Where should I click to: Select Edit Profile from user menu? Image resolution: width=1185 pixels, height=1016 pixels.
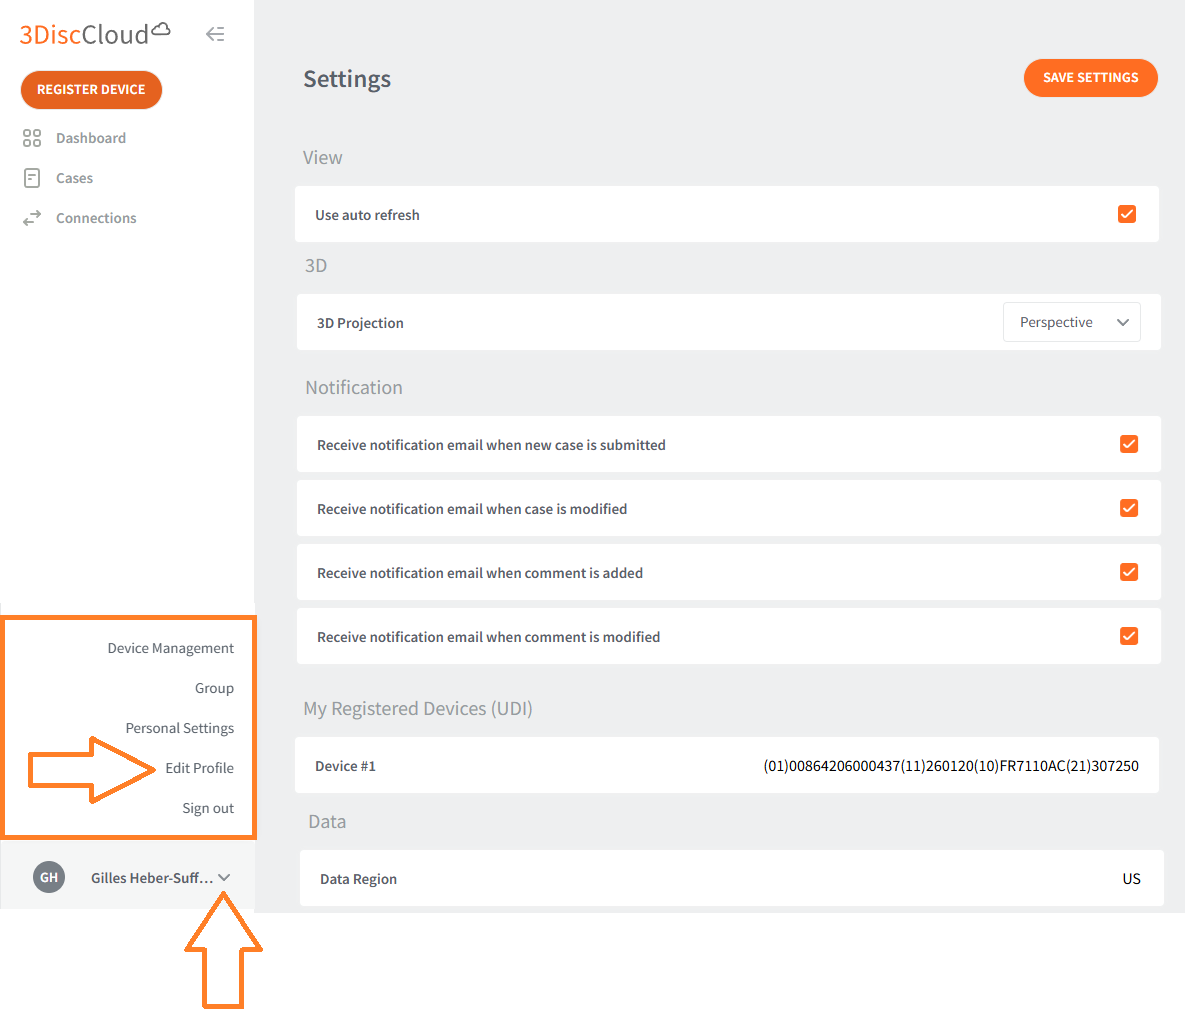(x=199, y=768)
